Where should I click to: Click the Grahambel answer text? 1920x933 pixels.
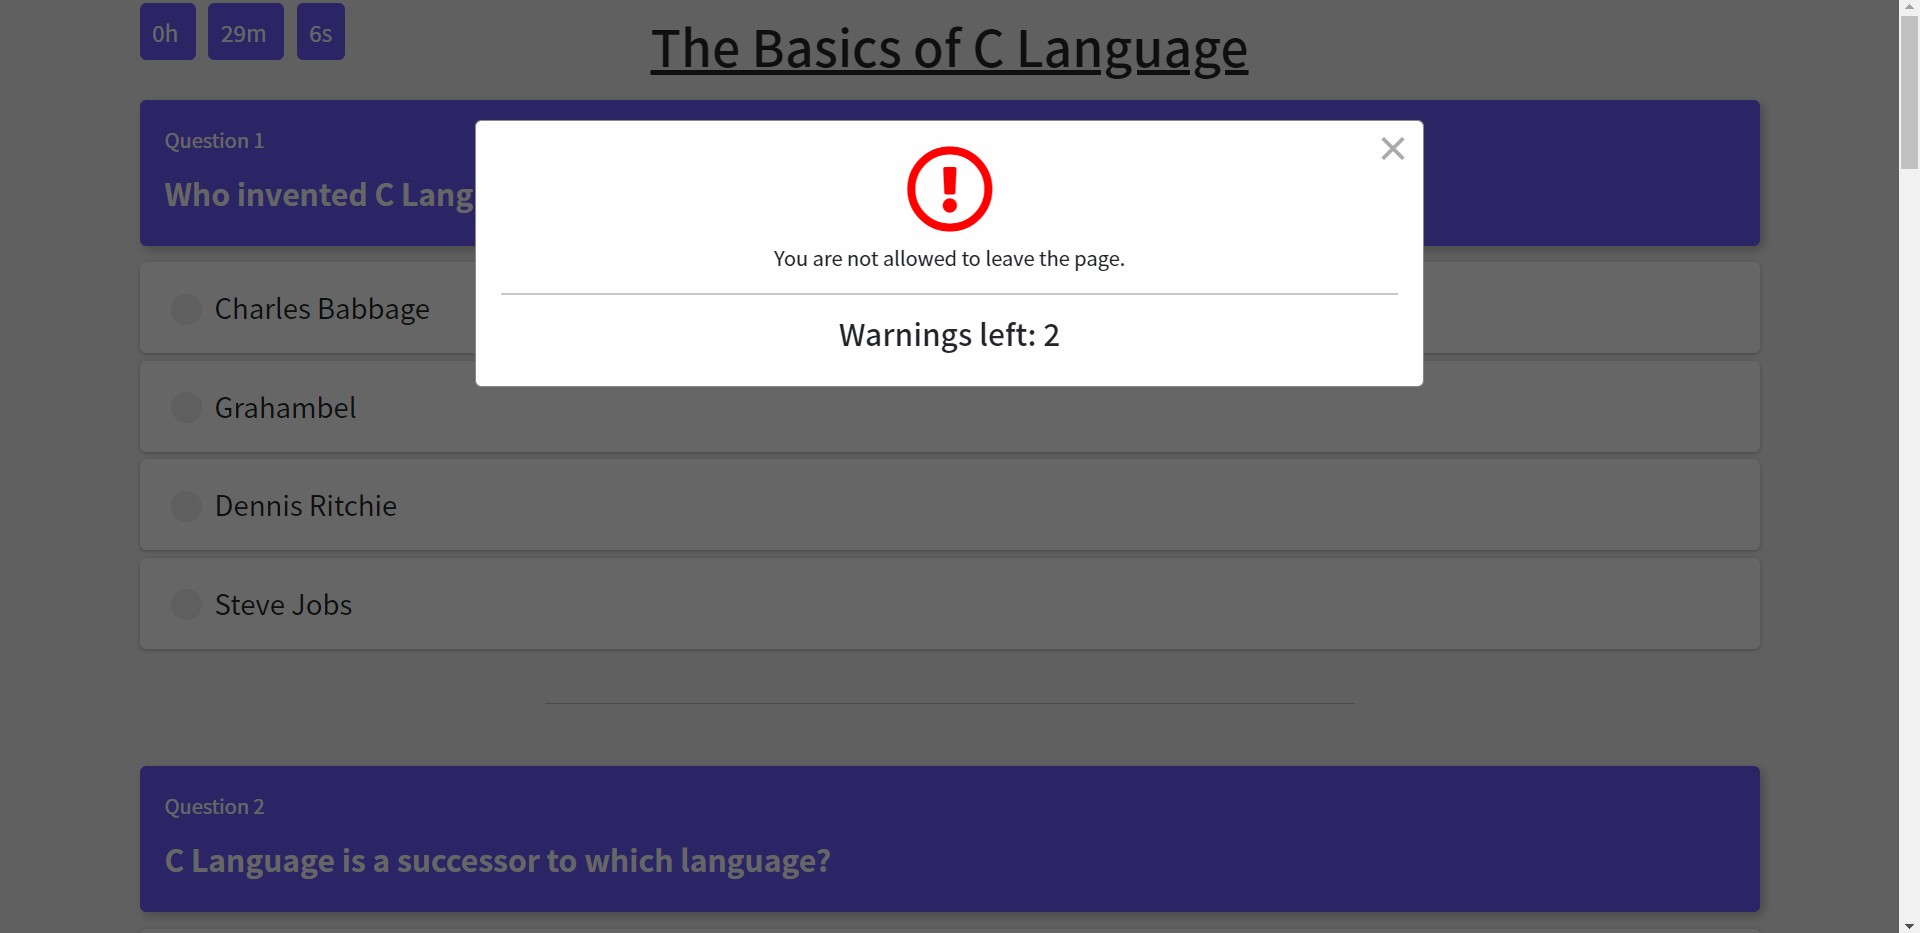286,408
